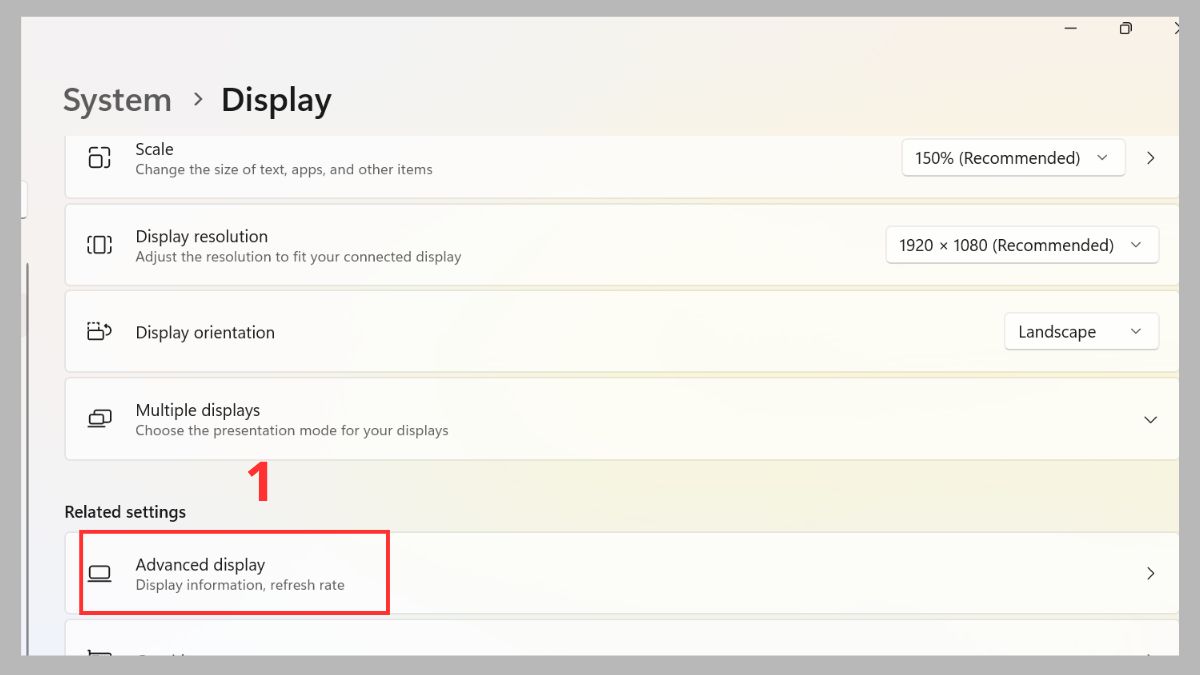Click the Related settings heading area

tap(125, 511)
